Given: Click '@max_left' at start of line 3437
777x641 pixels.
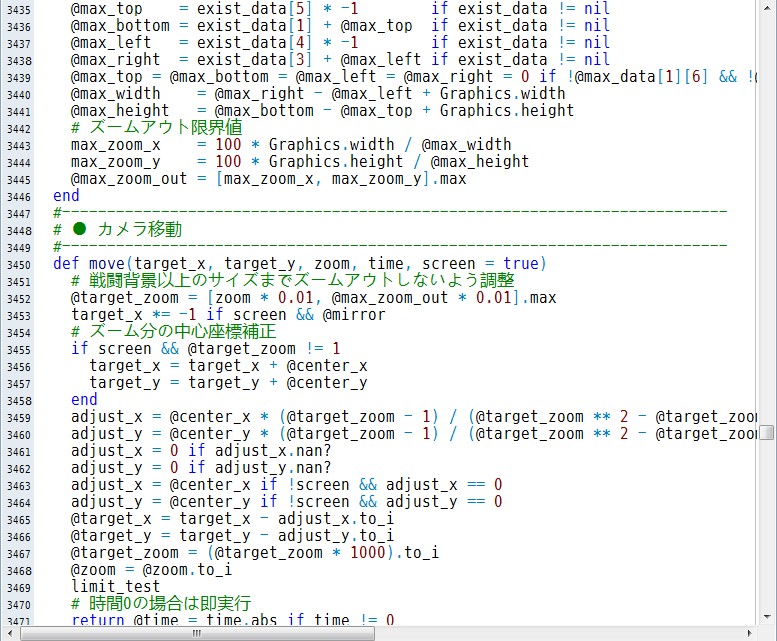Looking at the screenshot, I should (111, 42).
